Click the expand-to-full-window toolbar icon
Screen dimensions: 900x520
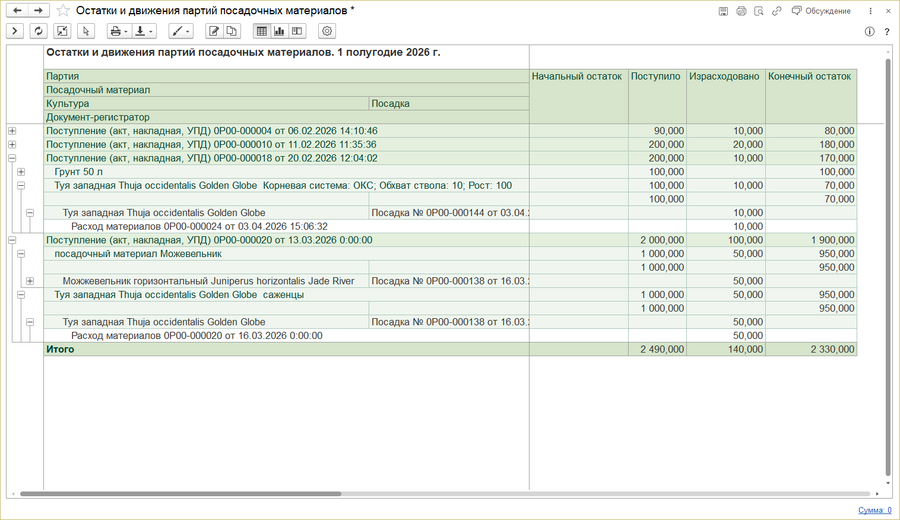[x=62, y=31]
